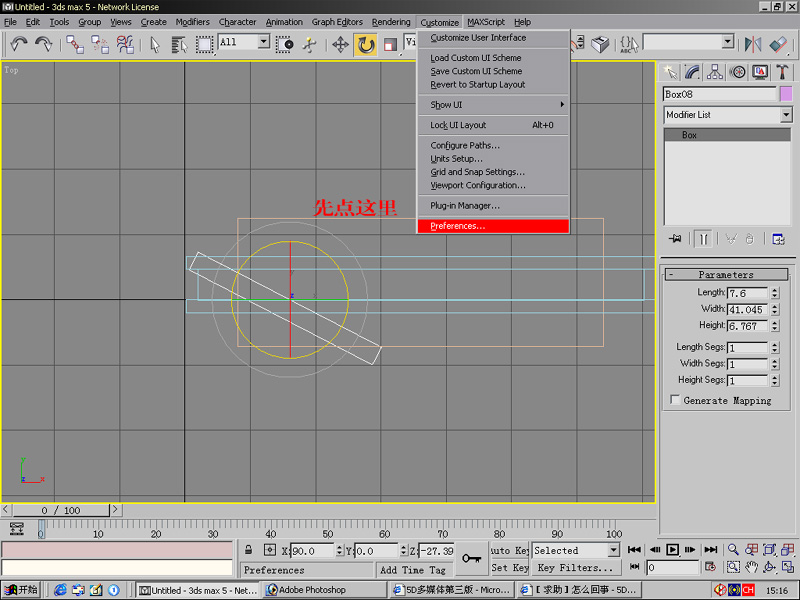Click the Length value field
The height and width of the screenshot is (600, 800).
click(x=747, y=293)
